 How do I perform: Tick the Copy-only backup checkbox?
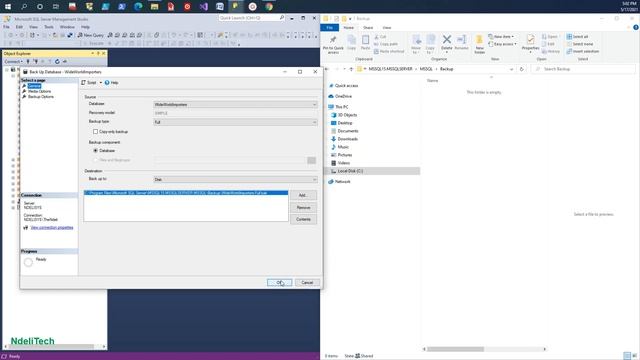pyautogui.click(x=96, y=131)
